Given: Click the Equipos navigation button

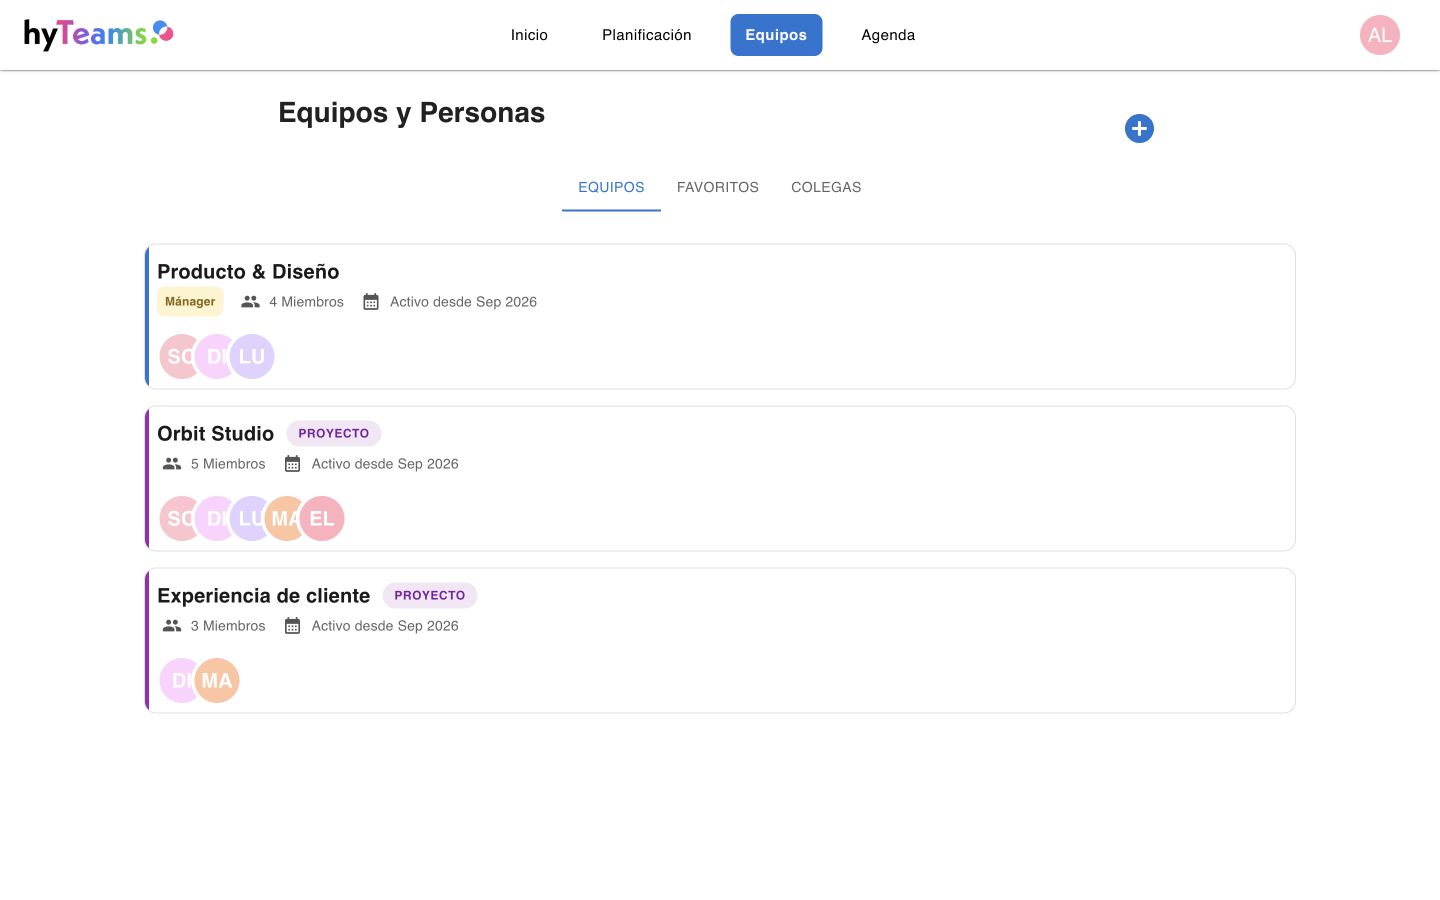Looking at the screenshot, I should point(776,35).
